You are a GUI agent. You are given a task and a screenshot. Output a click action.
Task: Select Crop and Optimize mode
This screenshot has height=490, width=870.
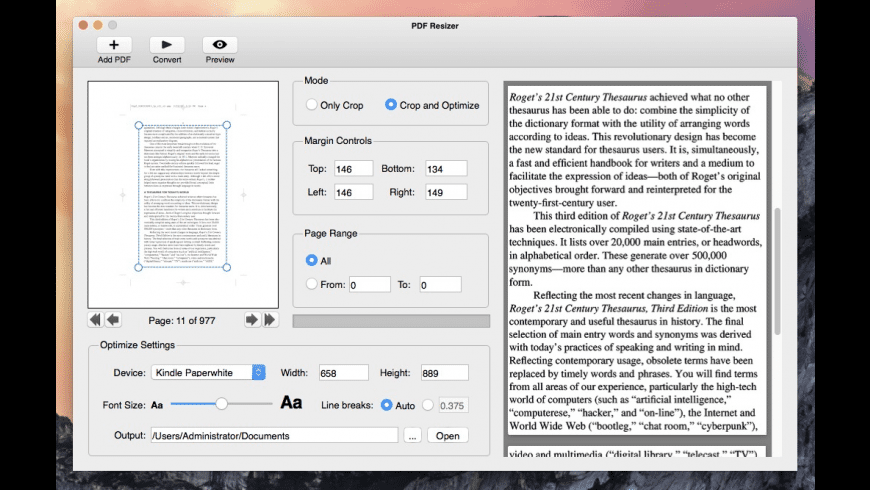tap(391, 105)
